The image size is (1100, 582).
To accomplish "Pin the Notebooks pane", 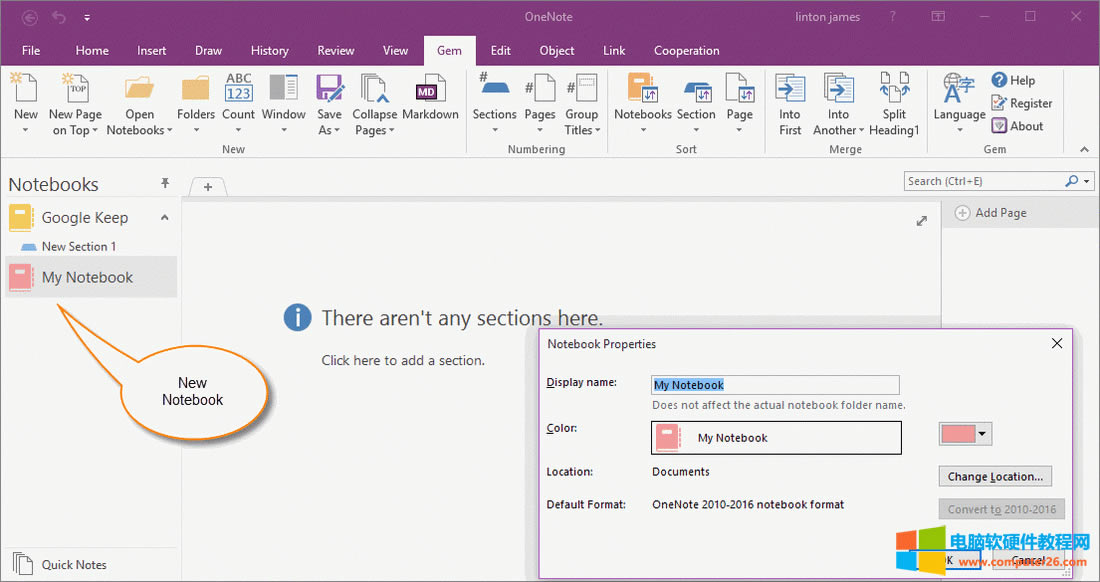I will 165,184.
